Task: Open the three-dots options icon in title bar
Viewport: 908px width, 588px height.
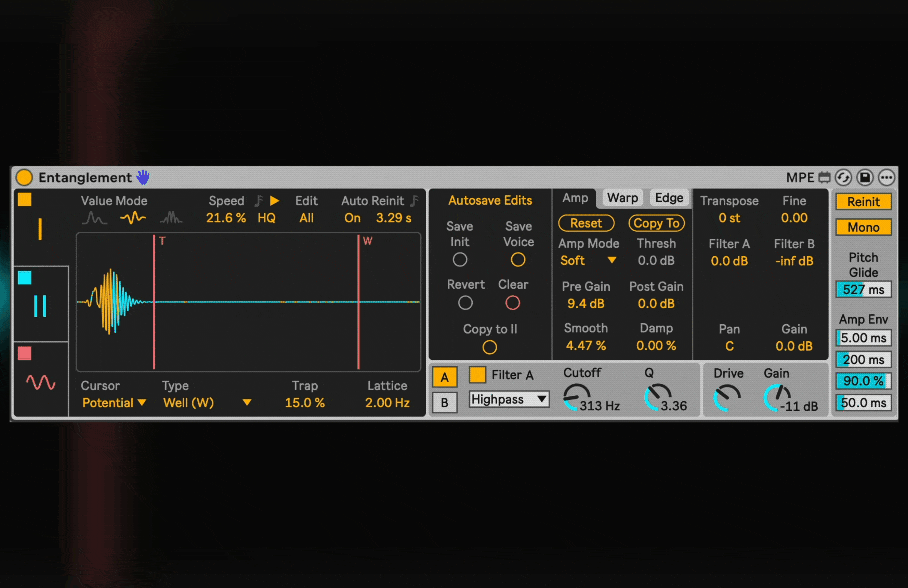Action: tap(886, 178)
